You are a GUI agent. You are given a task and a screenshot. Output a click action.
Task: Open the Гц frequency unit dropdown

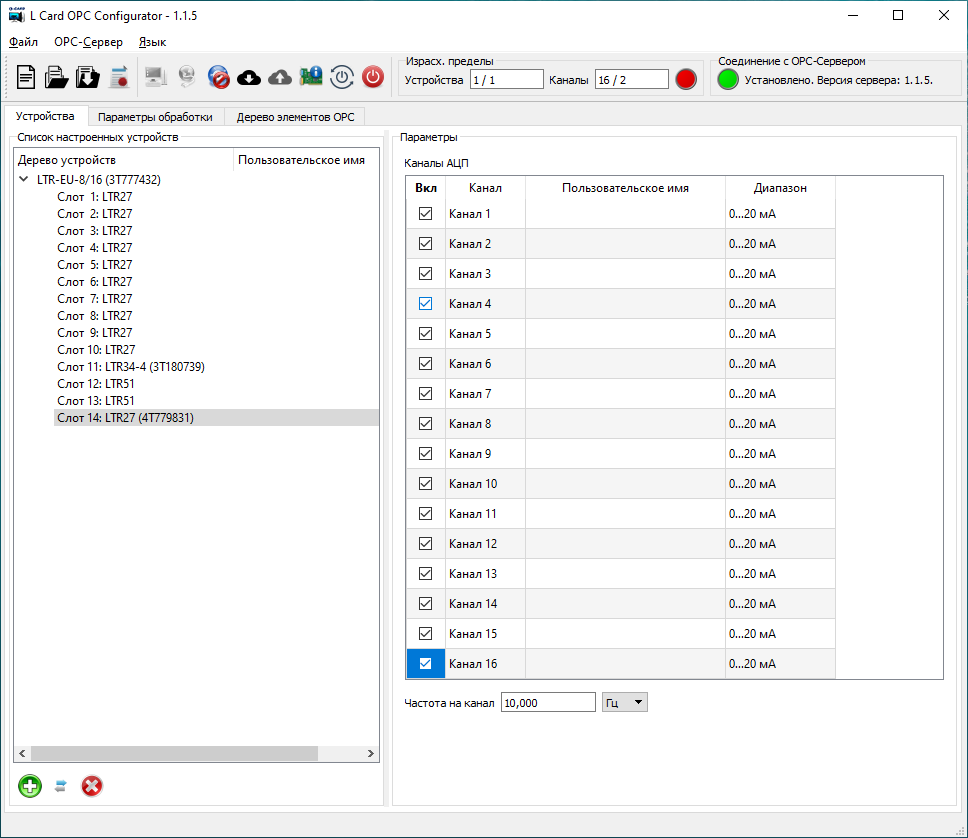[625, 703]
